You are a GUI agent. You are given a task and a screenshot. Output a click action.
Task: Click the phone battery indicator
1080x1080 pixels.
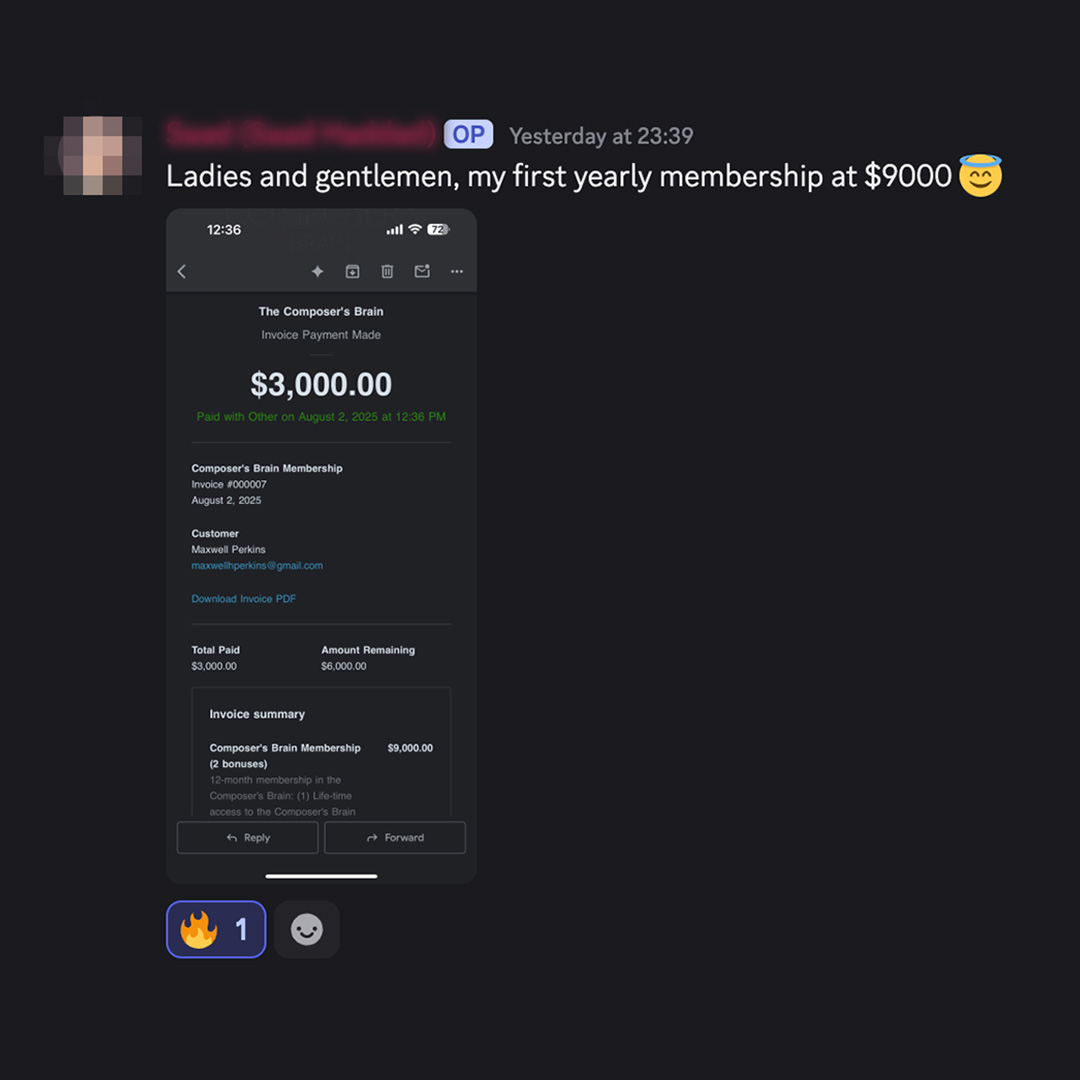(x=438, y=230)
